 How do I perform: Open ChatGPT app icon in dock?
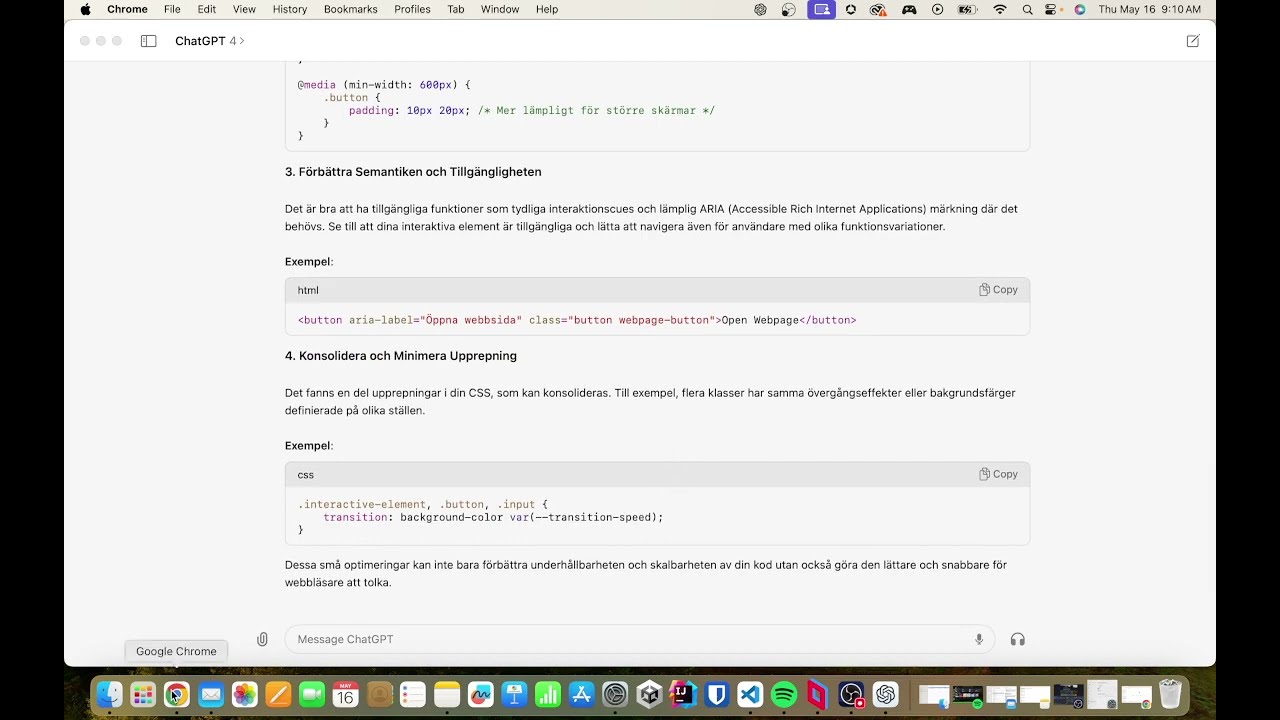click(885, 694)
